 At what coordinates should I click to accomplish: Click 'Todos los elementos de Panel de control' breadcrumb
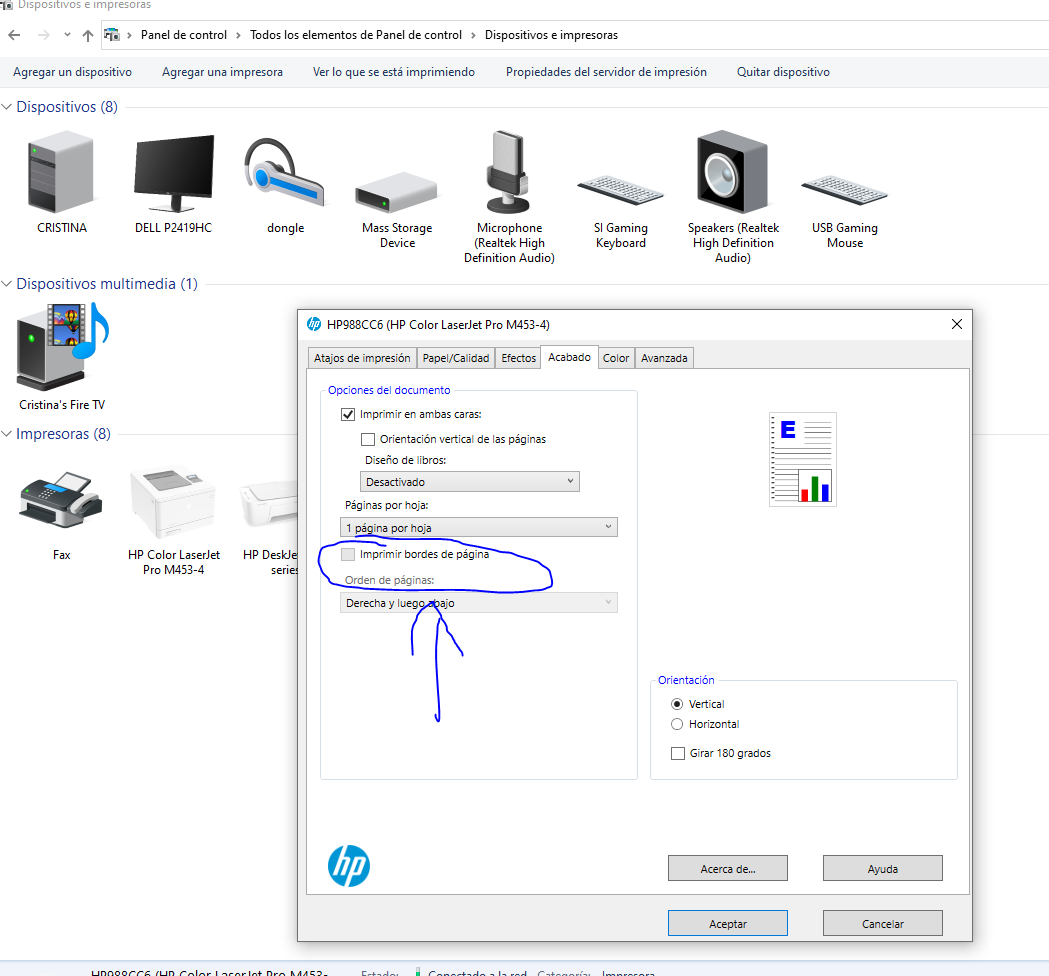point(356,35)
